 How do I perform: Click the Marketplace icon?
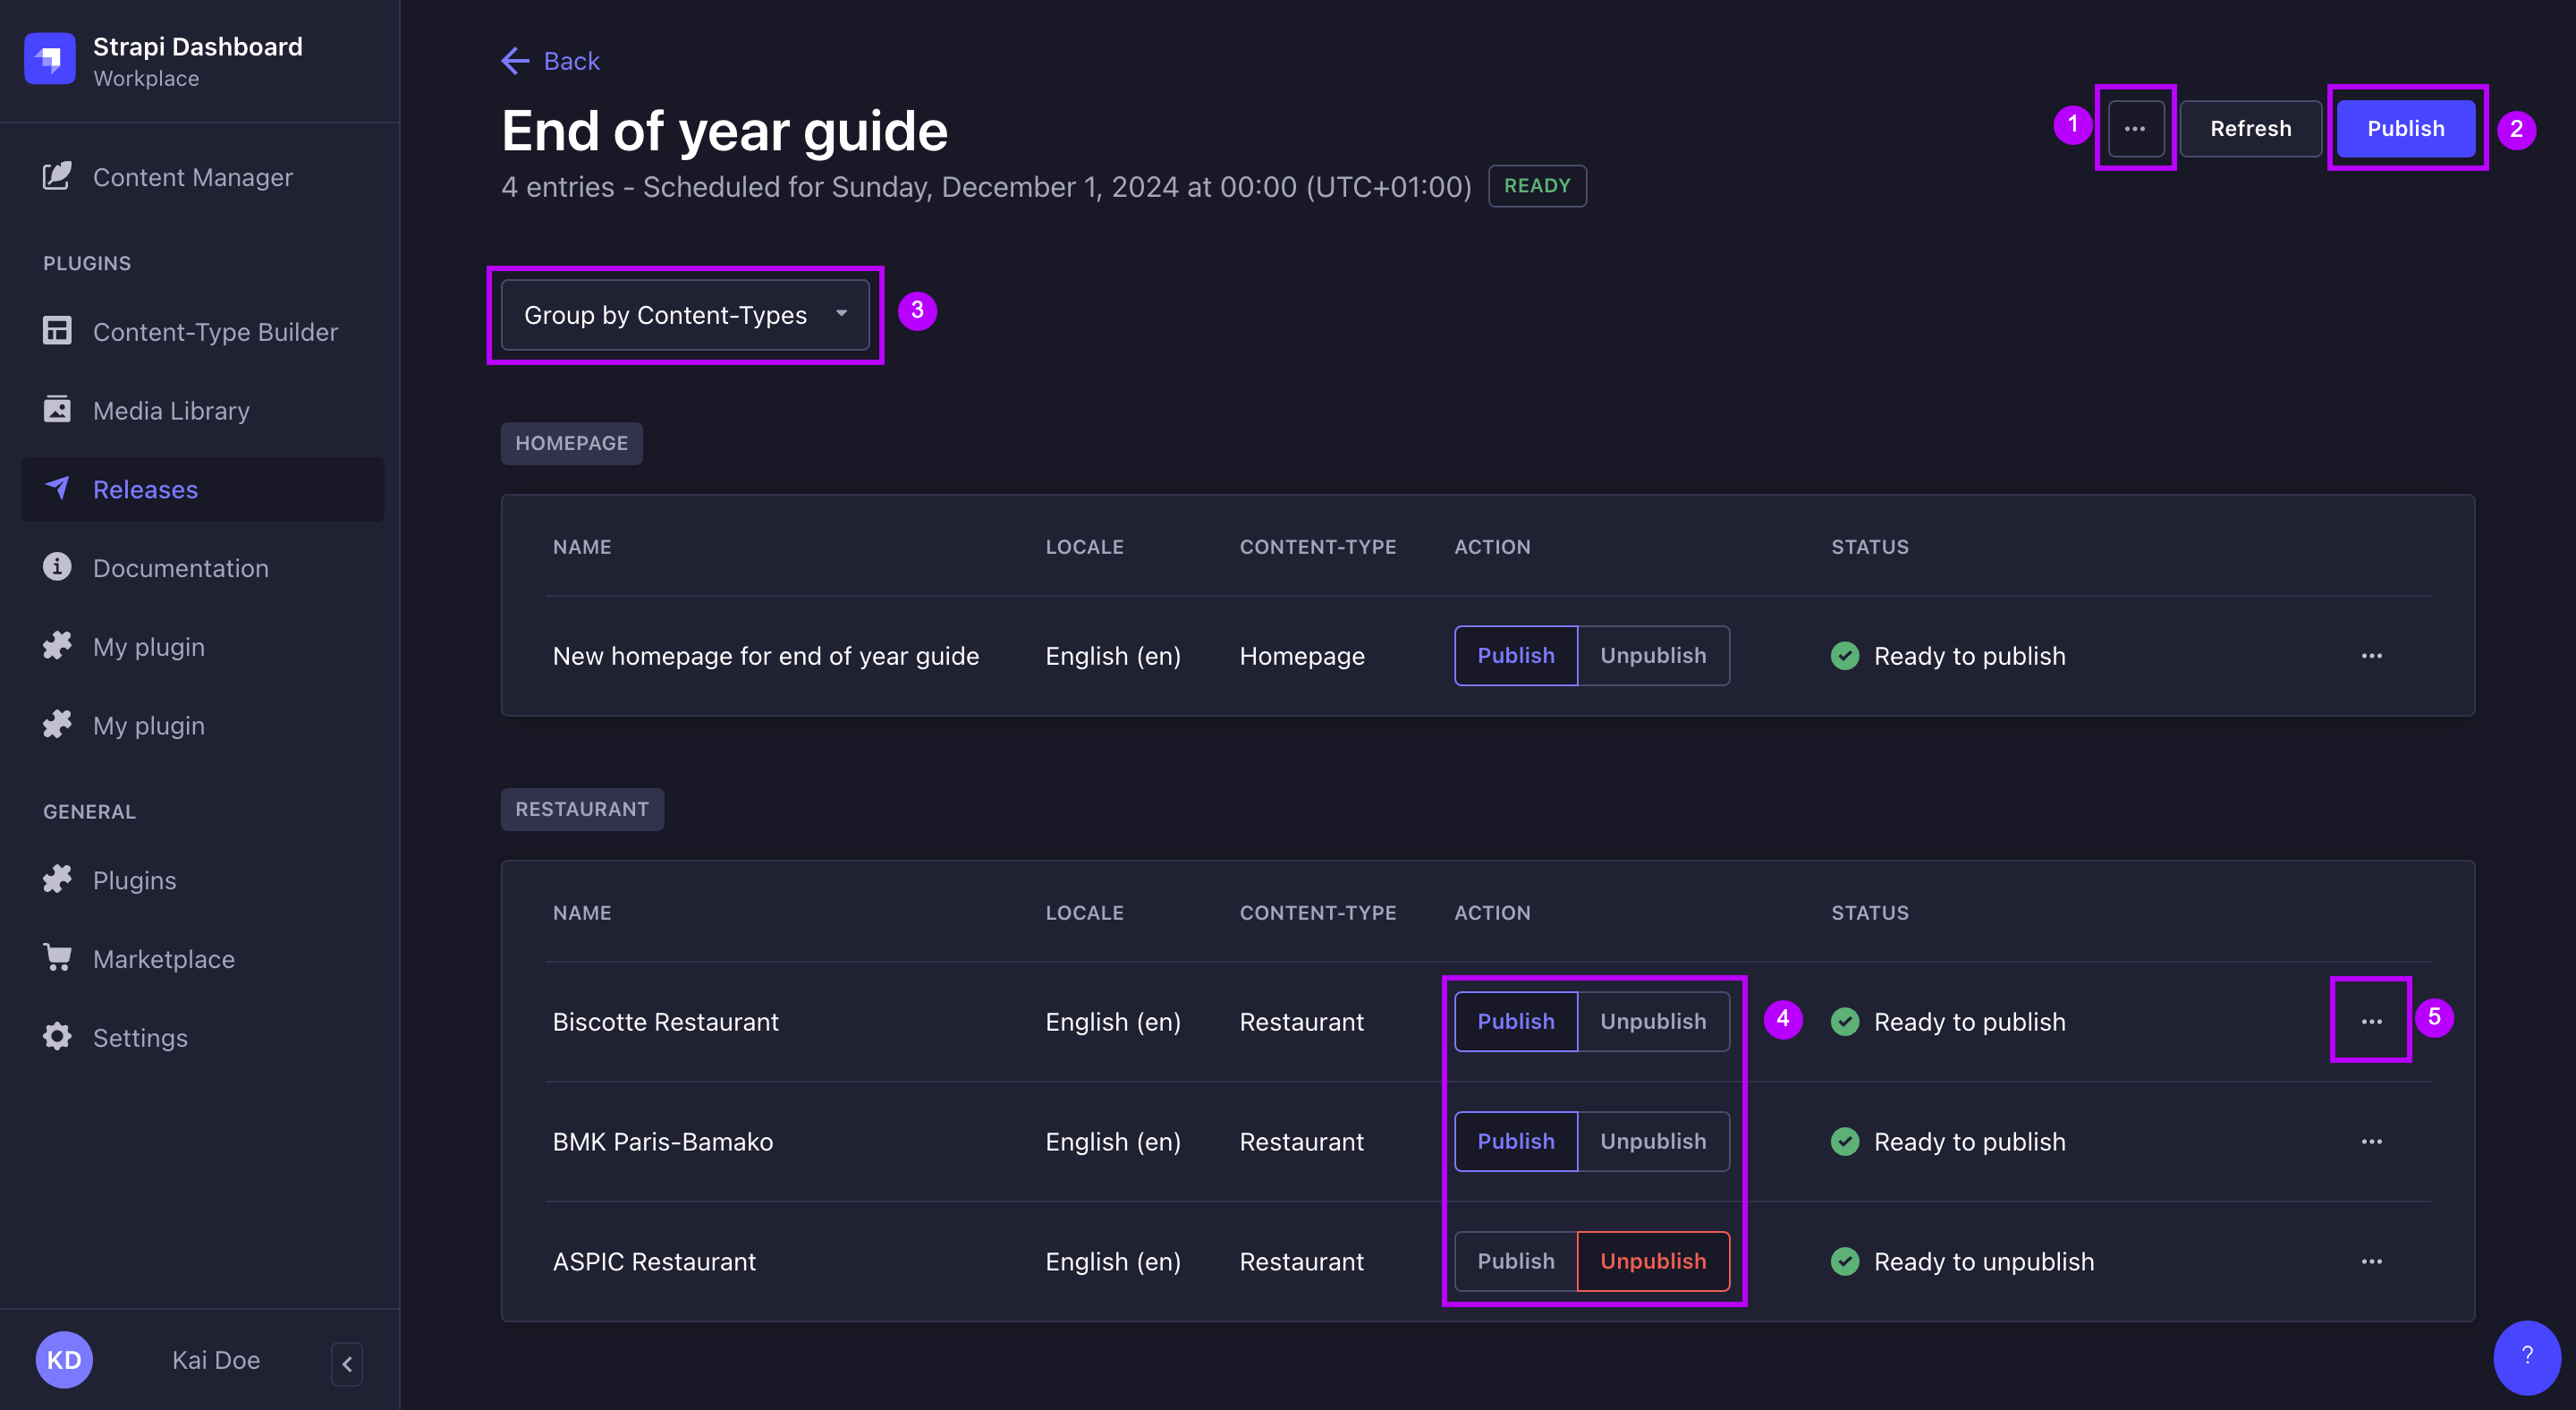[57, 955]
